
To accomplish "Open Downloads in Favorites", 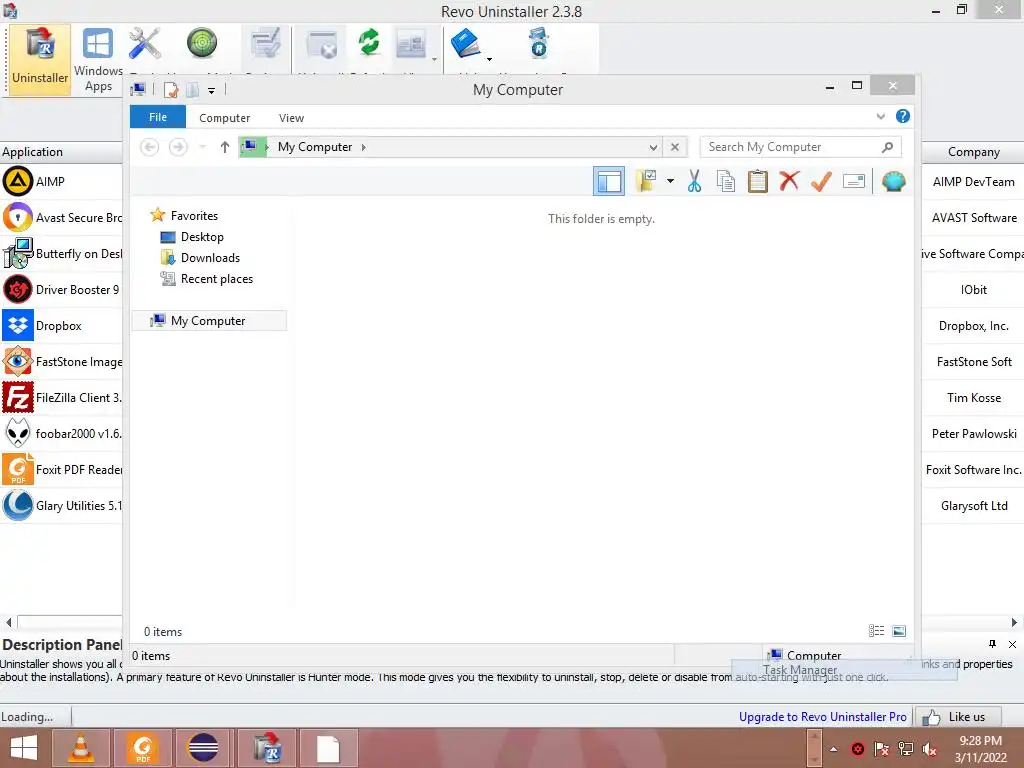I will tap(210, 257).
